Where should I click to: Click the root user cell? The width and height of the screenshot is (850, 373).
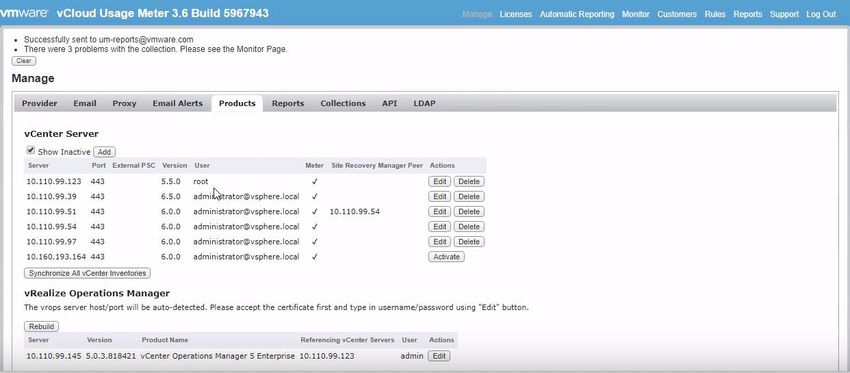coord(201,182)
